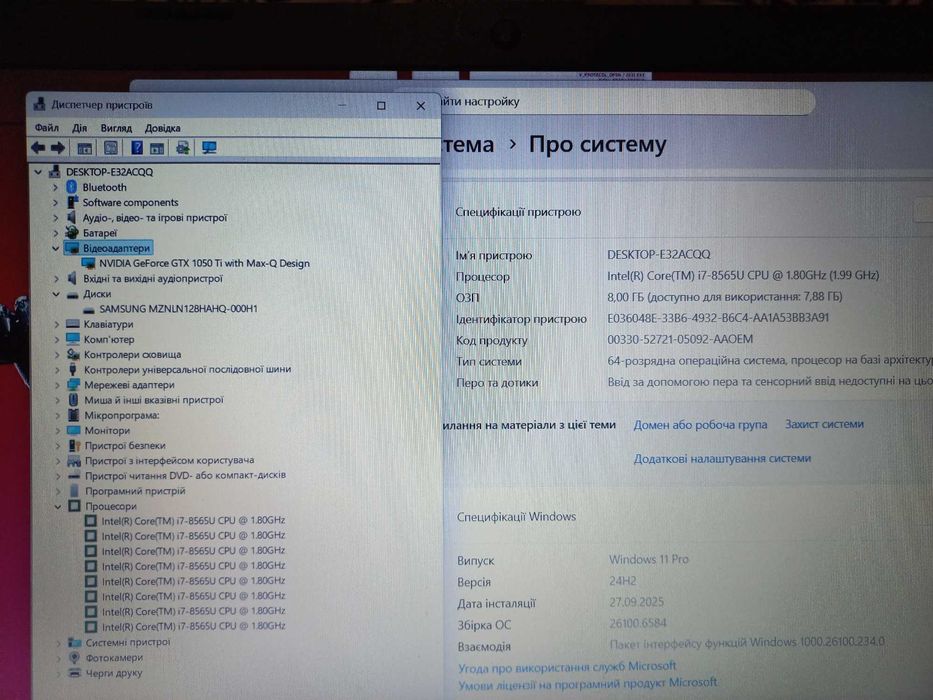This screenshot has height=700, width=933.
Task: Select Контролери універсальної послідовної шини row
Action: [x=187, y=369]
